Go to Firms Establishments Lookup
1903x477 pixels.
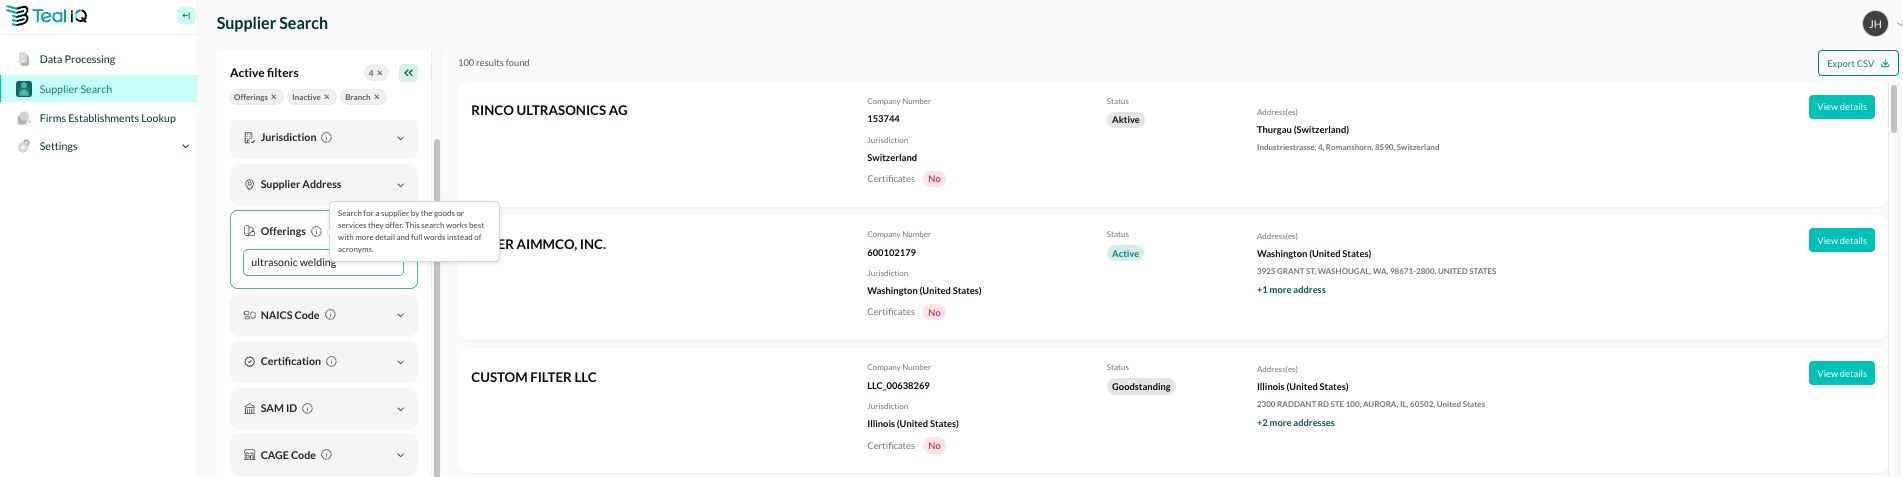click(x=107, y=118)
